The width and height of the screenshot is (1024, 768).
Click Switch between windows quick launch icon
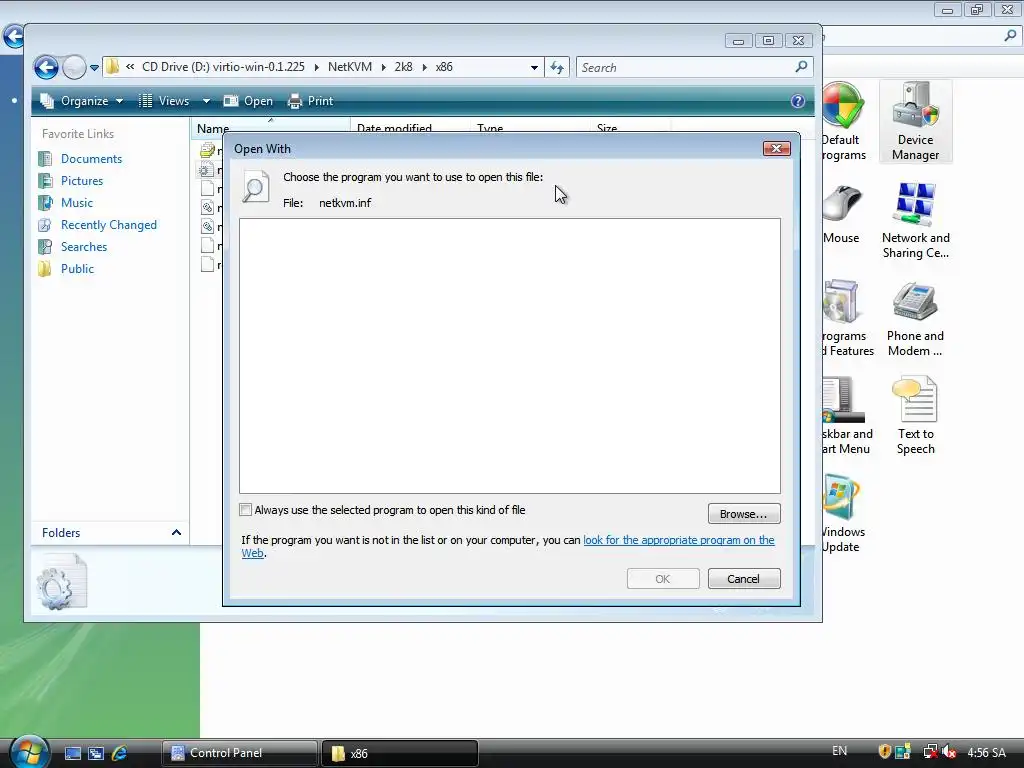[x=95, y=753]
